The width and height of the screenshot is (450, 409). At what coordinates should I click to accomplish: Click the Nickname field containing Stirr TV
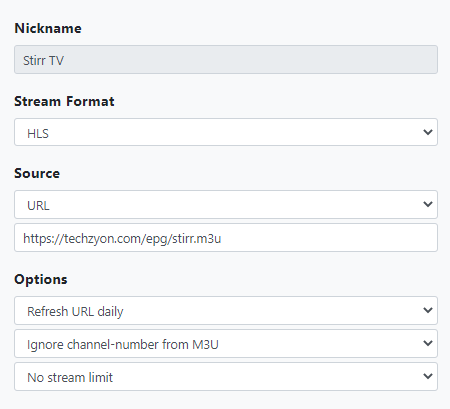pos(226,60)
